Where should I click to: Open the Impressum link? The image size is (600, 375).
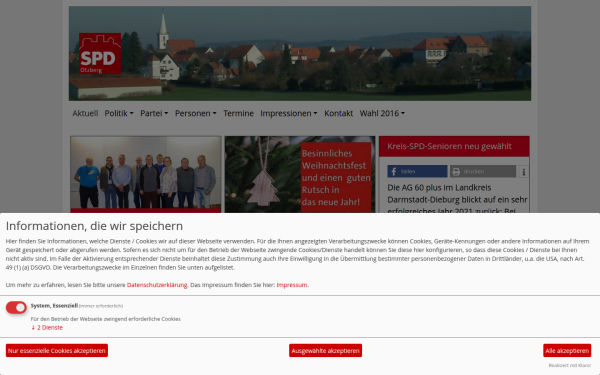point(292,285)
